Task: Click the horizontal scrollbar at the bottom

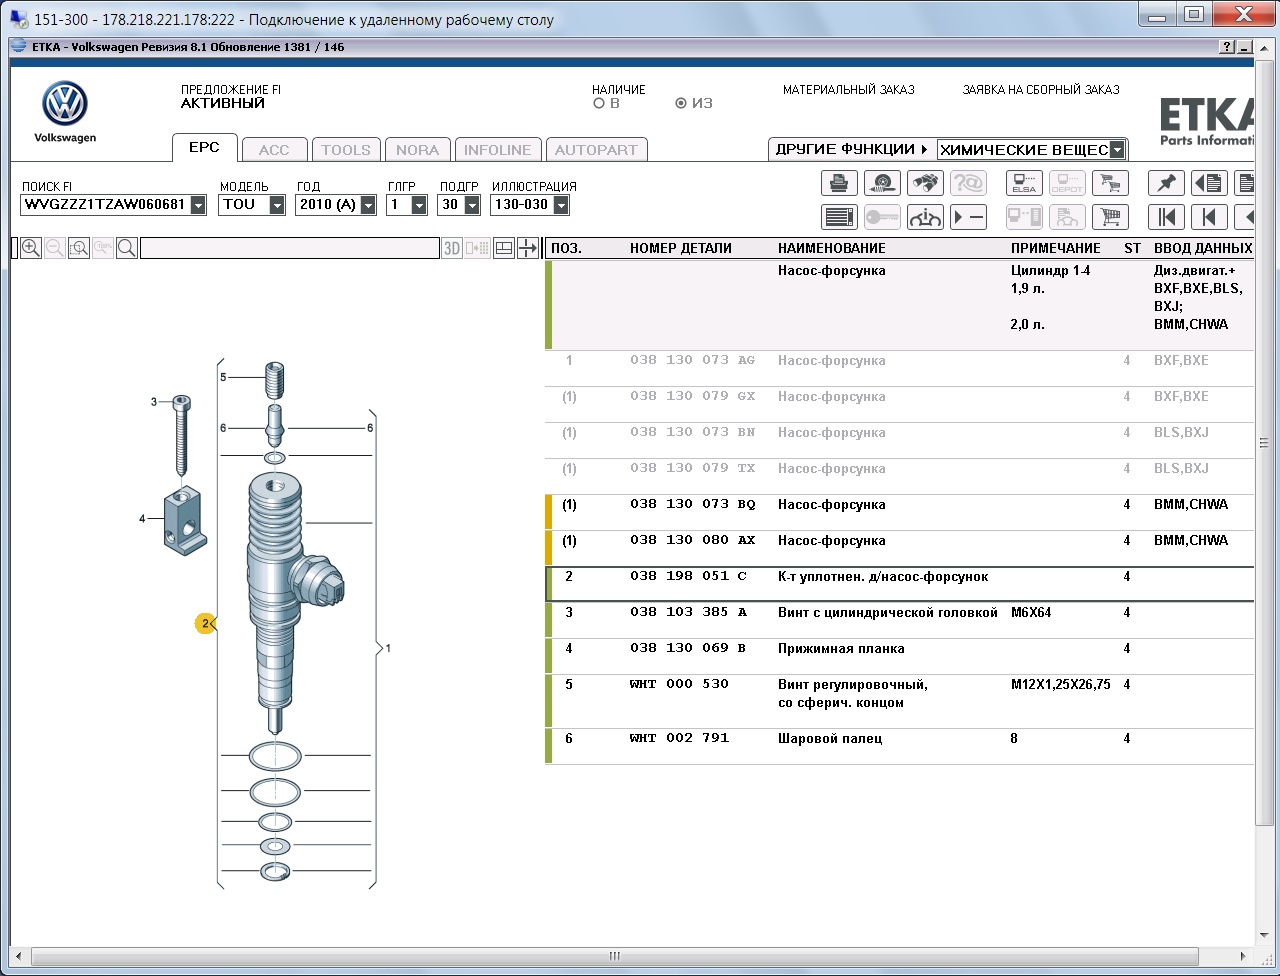Action: tap(616, 956)
